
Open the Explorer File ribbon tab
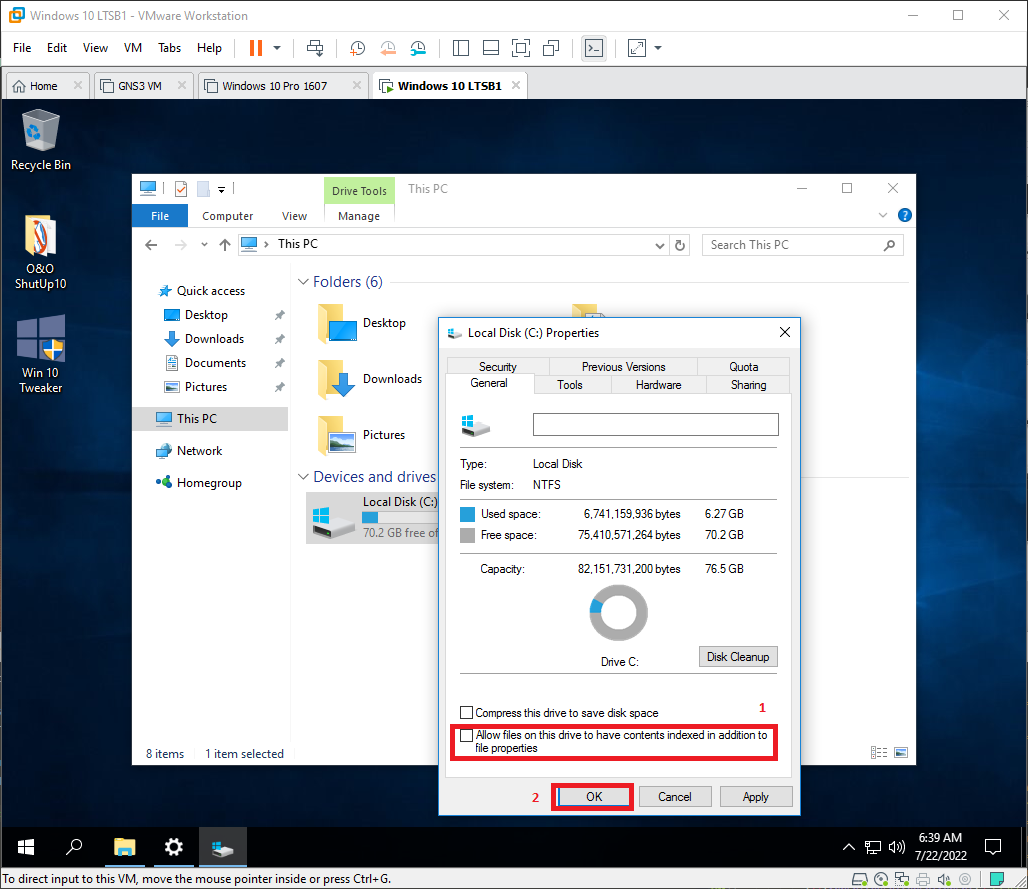click(x=160, y=216)
